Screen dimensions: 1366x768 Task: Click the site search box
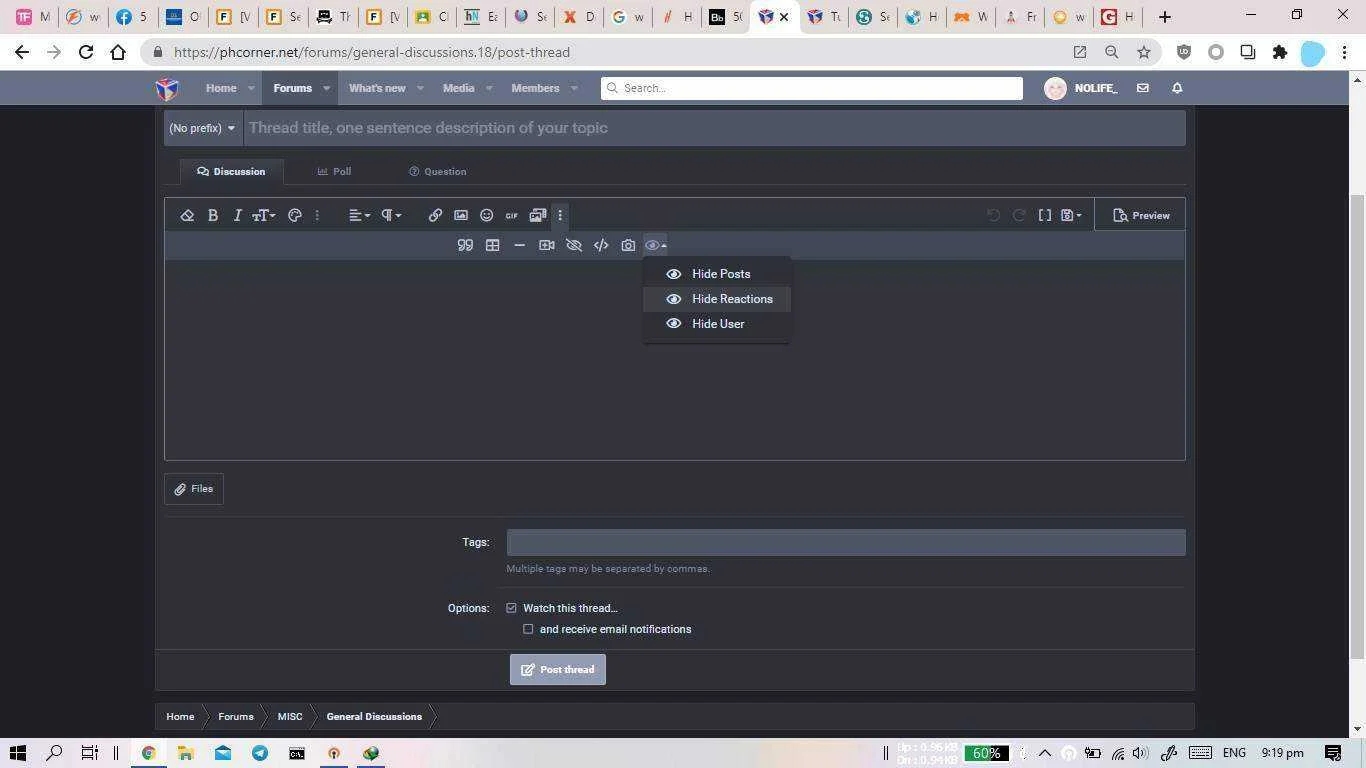pyautogui.click(x=812, y=88)
